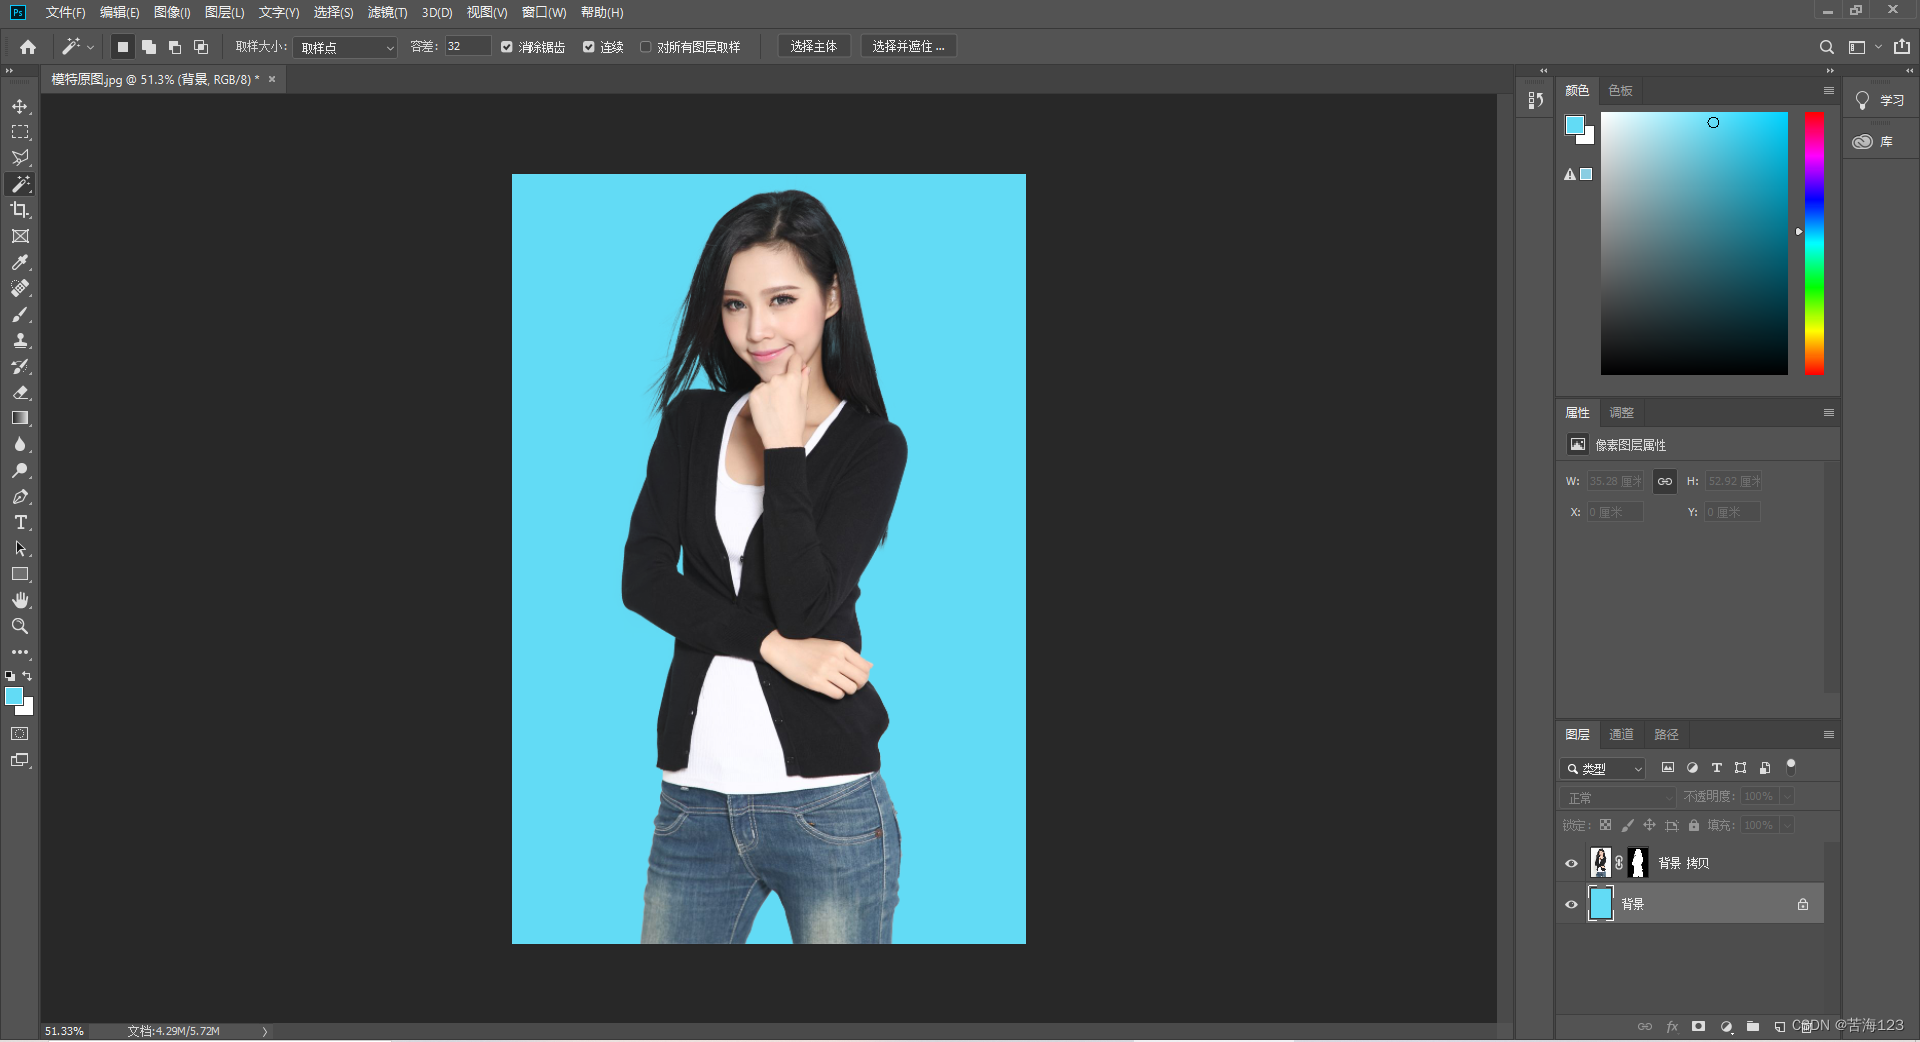Select the Eyedropper tool

(x=20, y=262)
